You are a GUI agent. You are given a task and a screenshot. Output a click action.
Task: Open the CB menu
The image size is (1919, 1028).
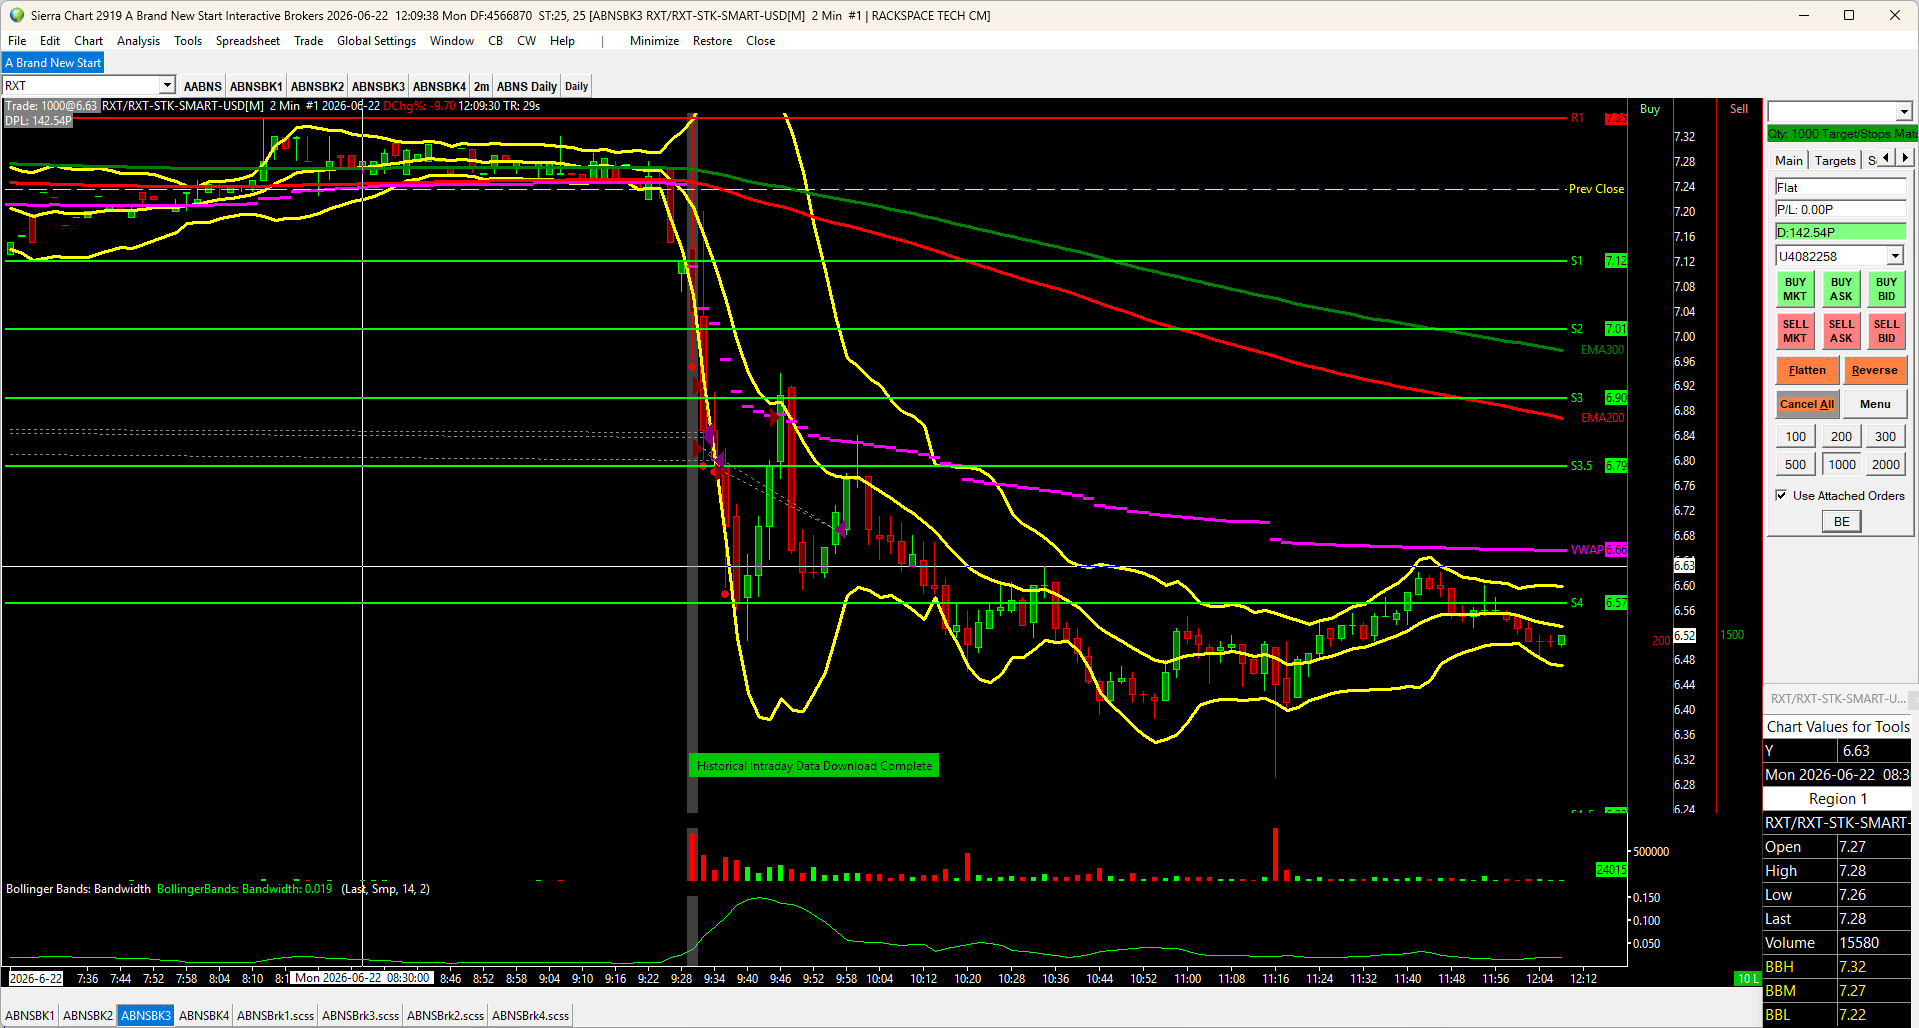click(495, 41)
